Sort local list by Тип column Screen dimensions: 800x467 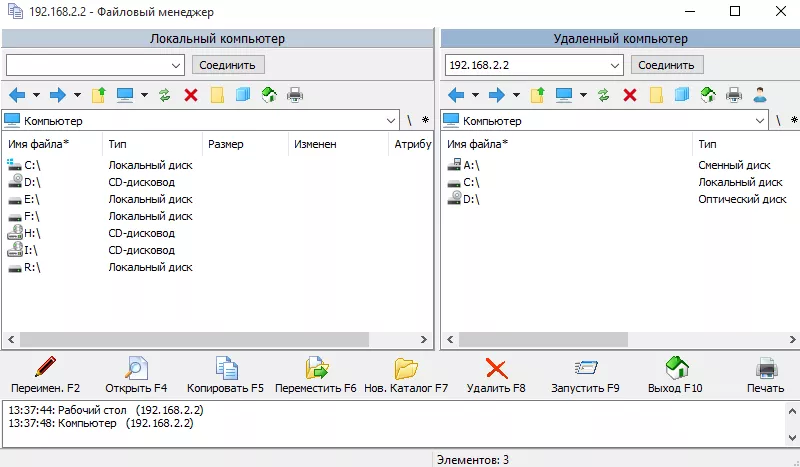click(x=152, y=144)
